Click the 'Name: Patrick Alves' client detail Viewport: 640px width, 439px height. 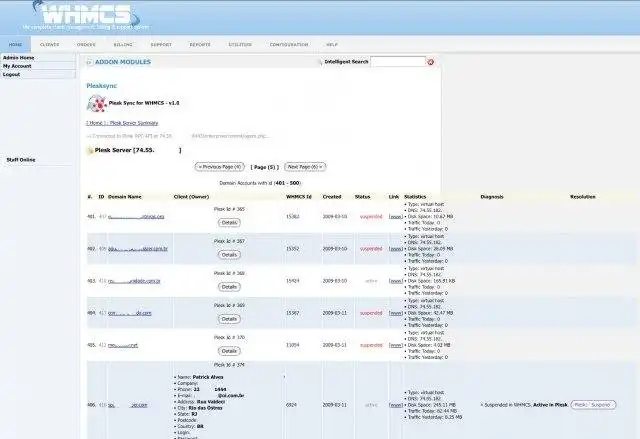point(200,377)
